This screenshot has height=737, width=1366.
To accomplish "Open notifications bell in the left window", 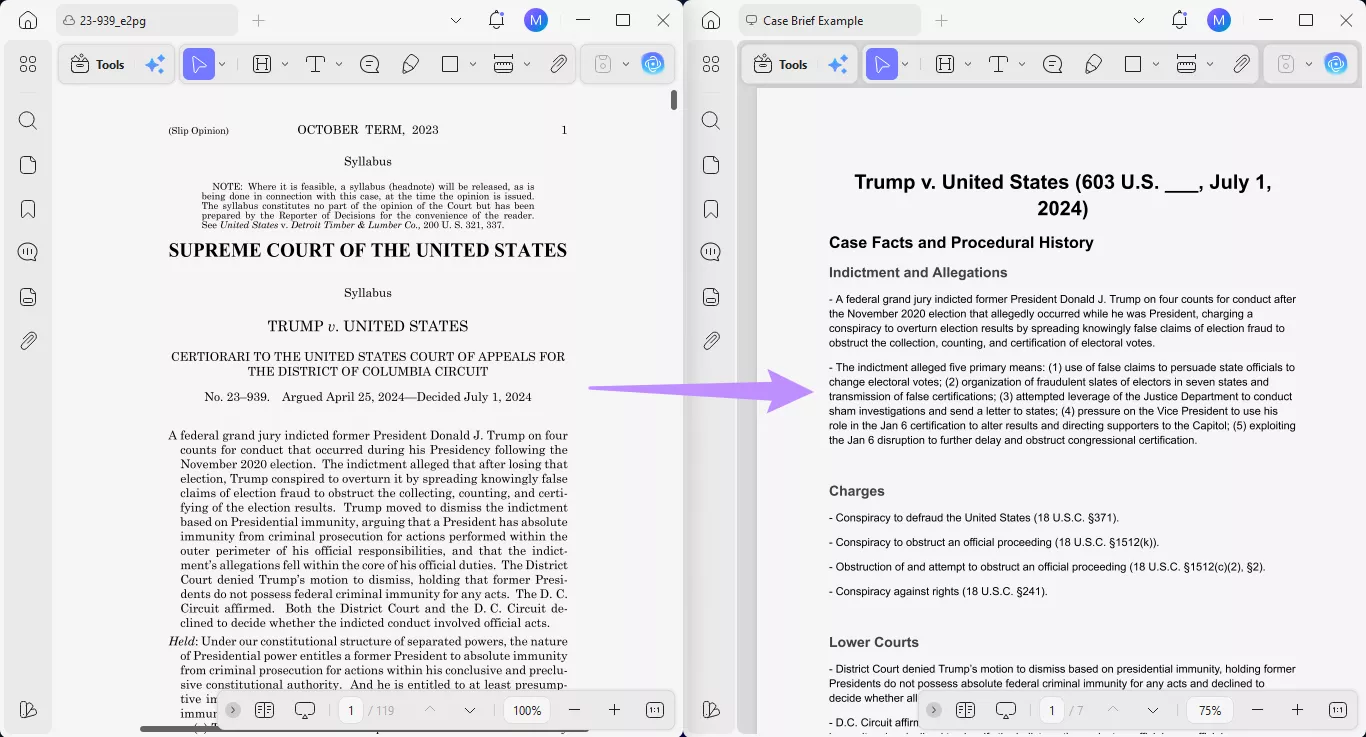I will coord(497,20).
